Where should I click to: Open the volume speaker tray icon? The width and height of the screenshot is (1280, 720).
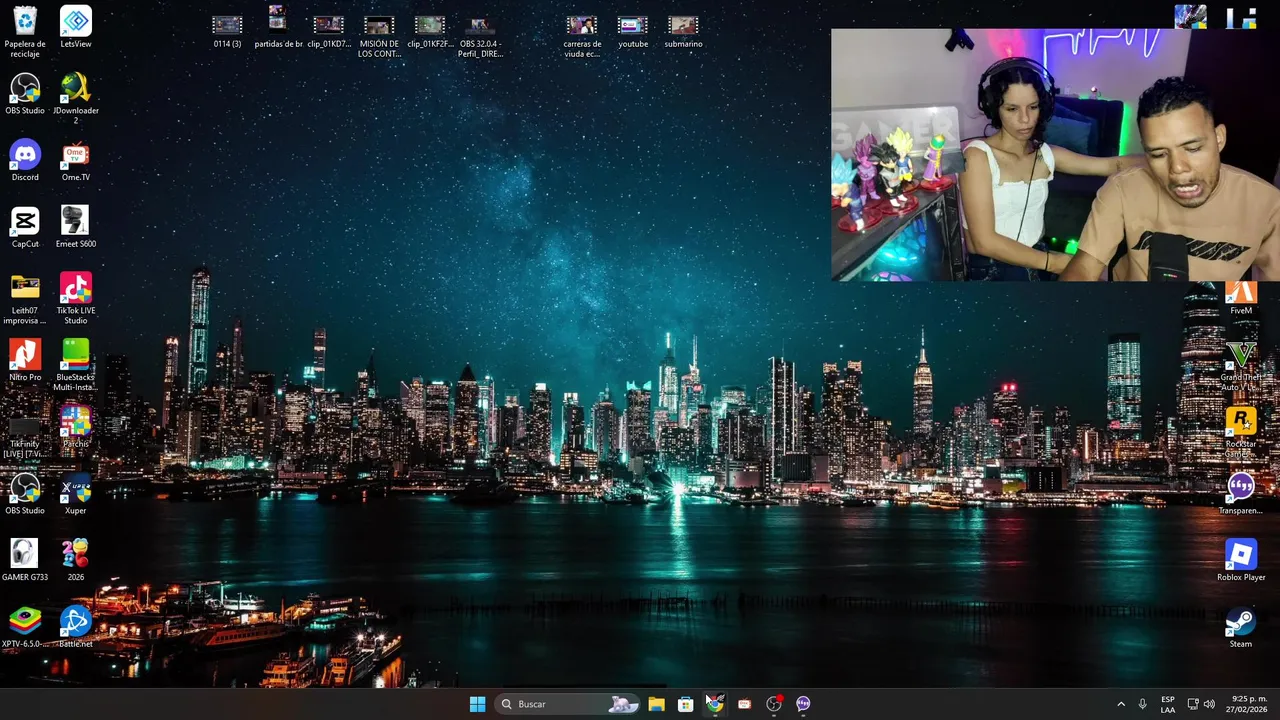(1209, 704)
